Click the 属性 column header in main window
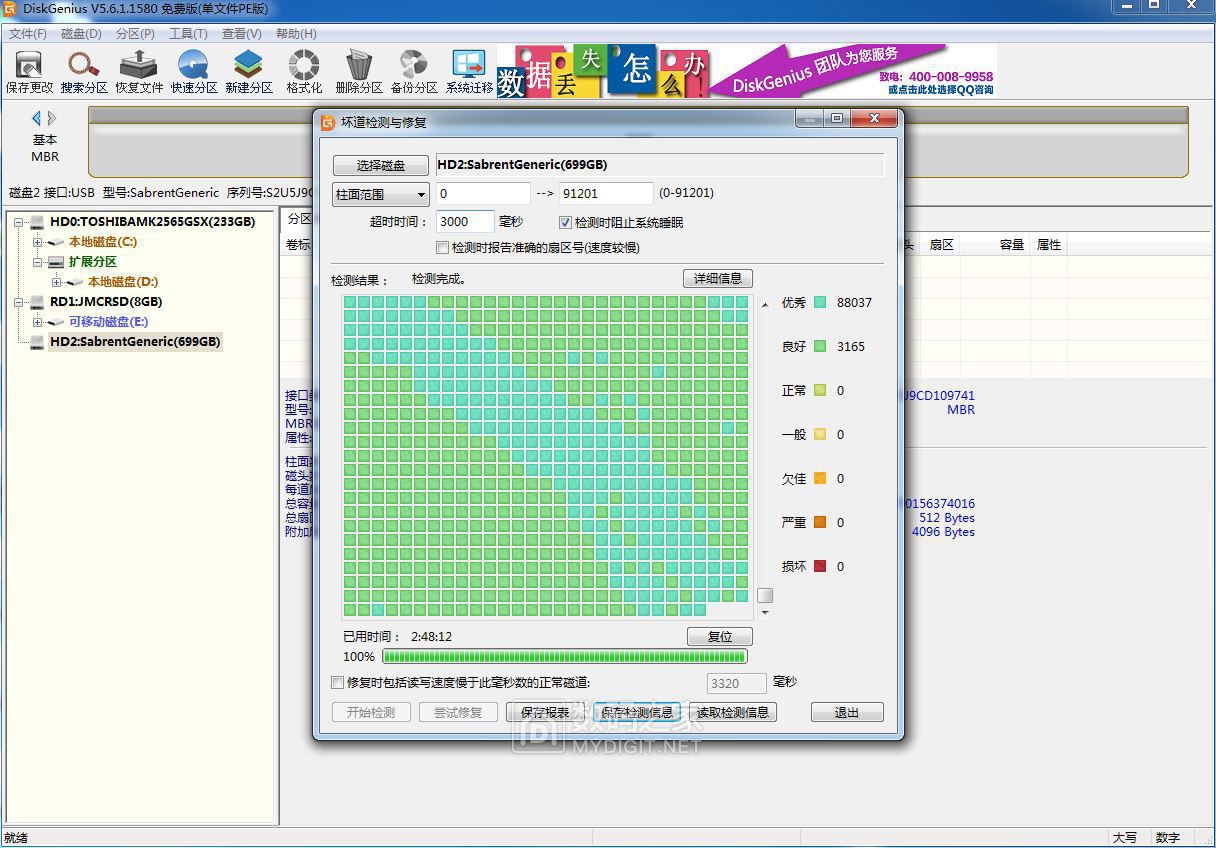Screen dimensions: 1216x848 tap(1049, 245)
